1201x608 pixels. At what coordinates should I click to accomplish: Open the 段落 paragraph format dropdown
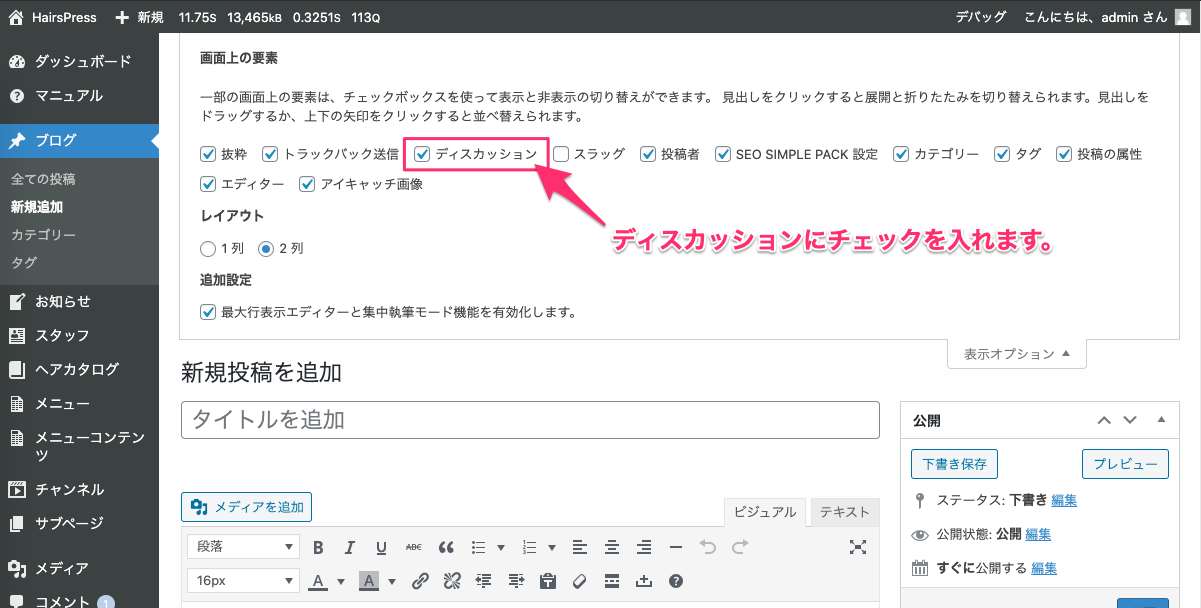[x=243, y=547]
